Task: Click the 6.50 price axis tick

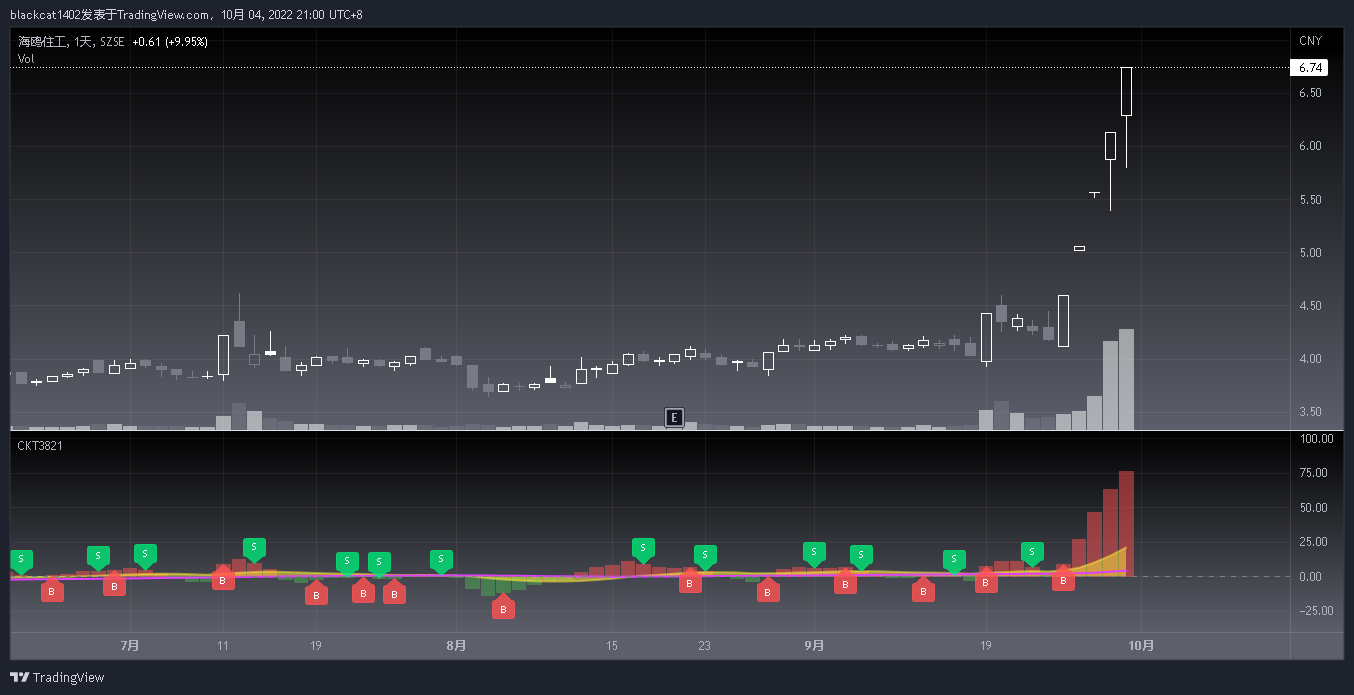Action: click(x=1310, y=93)
